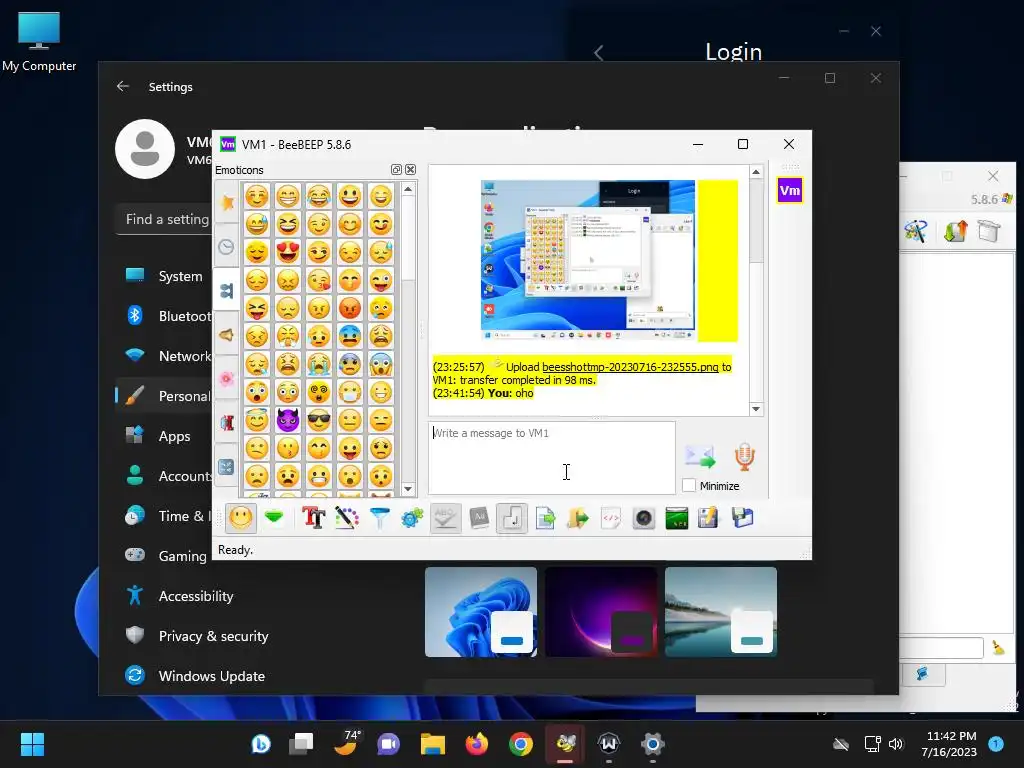Insert the heart-eyes emoji
This screenshot has width=1024, height=768.
click(x=287, y=251)
